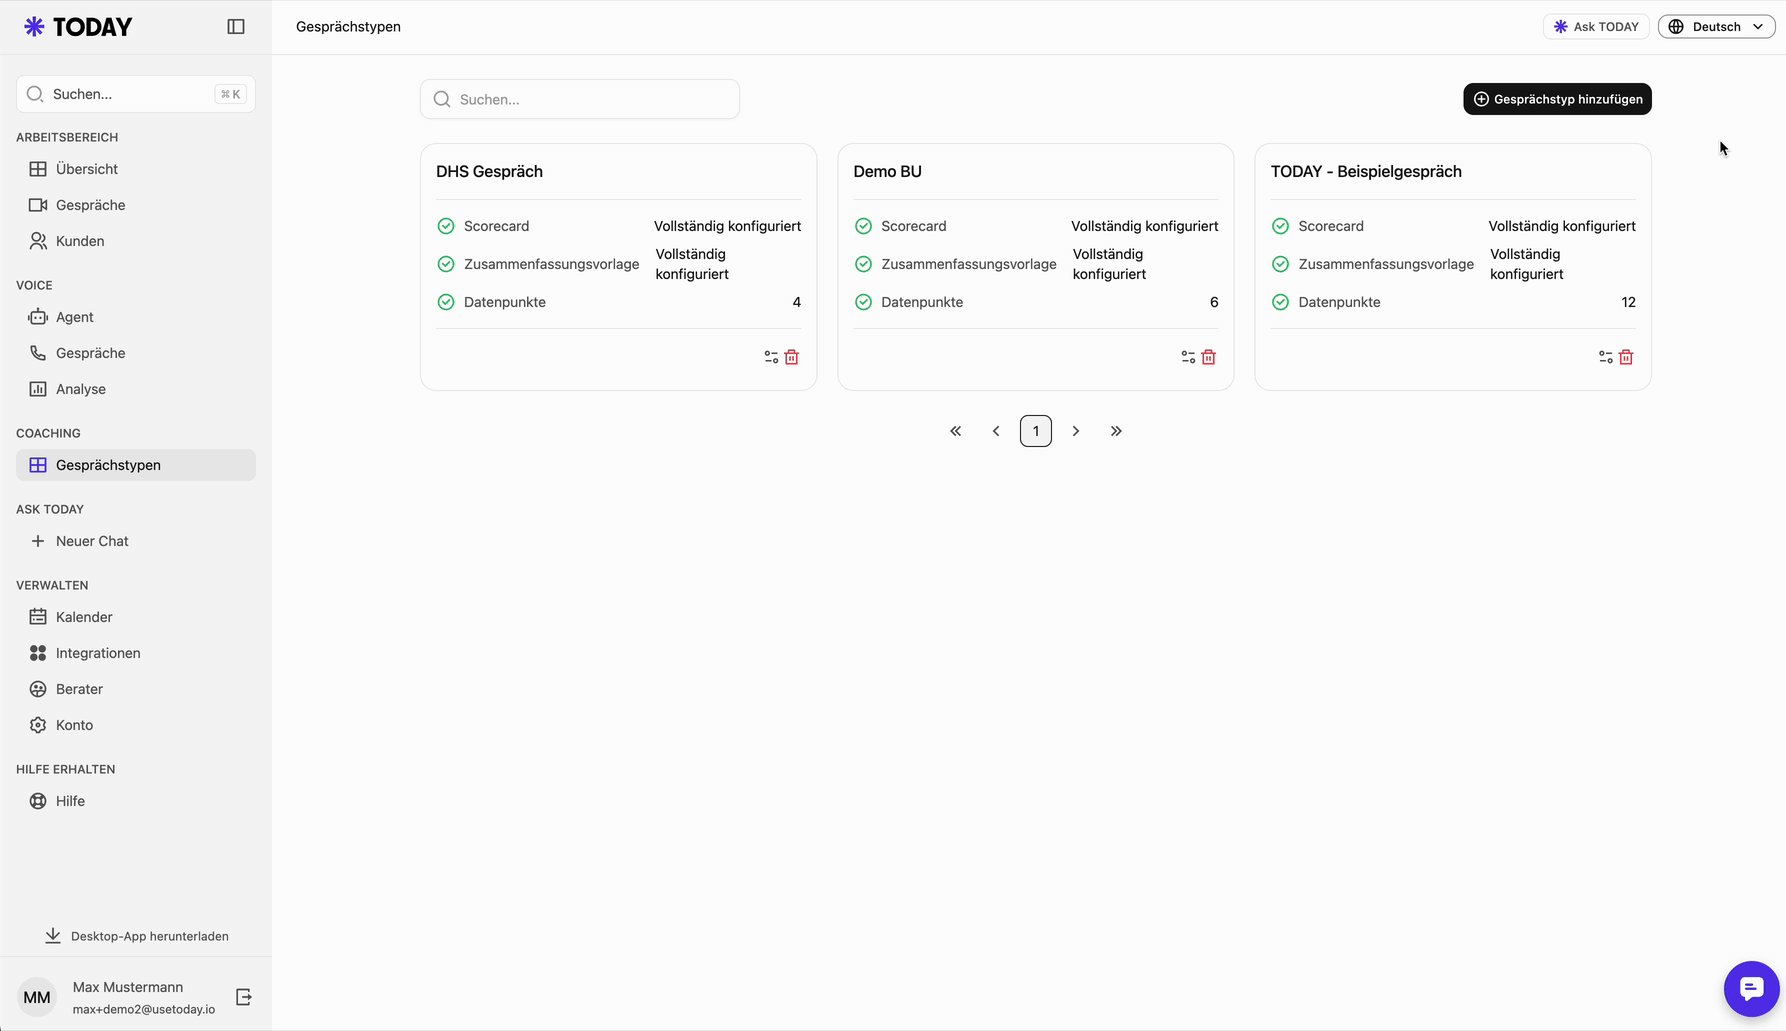The width and height of the screenshot is (1786, 1031).
Task: Click user name Max Mustermann
Action: (128, 987)
